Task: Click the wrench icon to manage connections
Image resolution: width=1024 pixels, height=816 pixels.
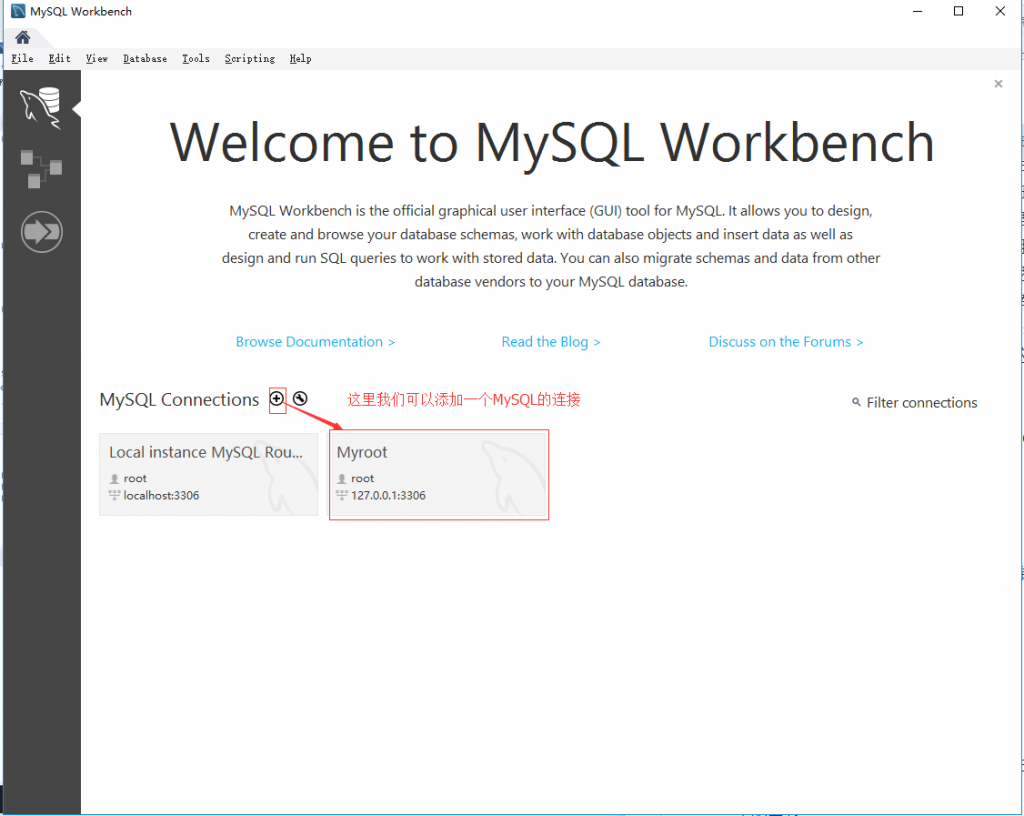Action: (300, 400)
